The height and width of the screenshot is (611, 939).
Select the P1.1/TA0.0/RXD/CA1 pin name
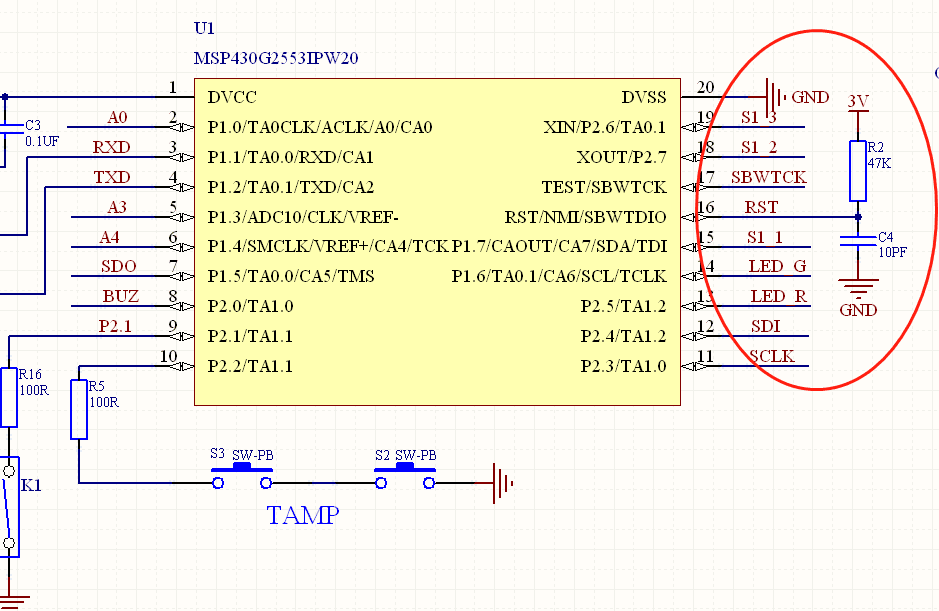click(290, 157)
